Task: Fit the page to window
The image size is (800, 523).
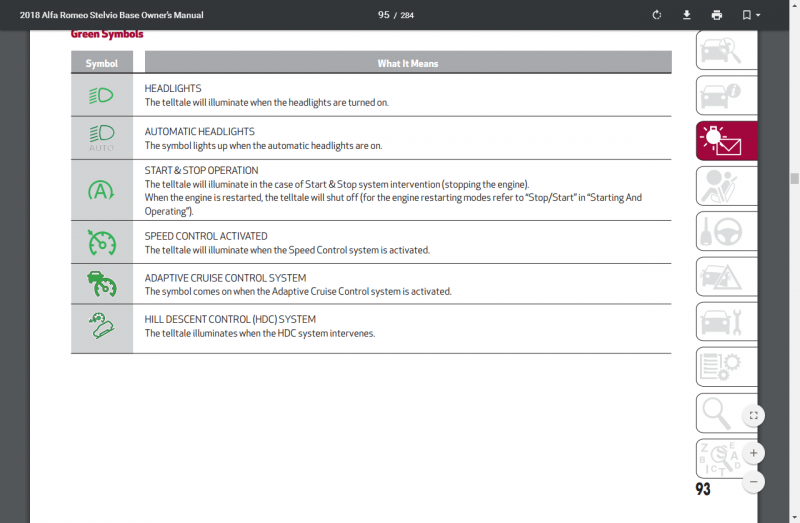Action: tap(753, 415)
